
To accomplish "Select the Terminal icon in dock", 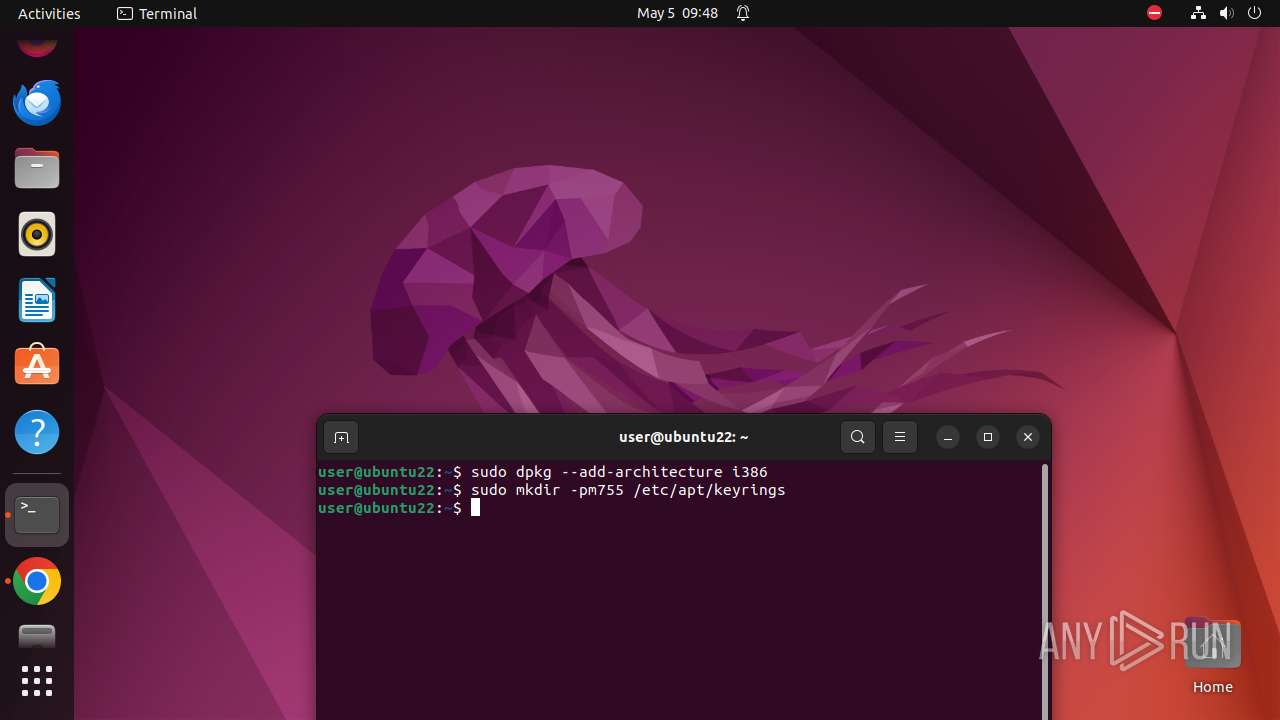I will point(37,515).
